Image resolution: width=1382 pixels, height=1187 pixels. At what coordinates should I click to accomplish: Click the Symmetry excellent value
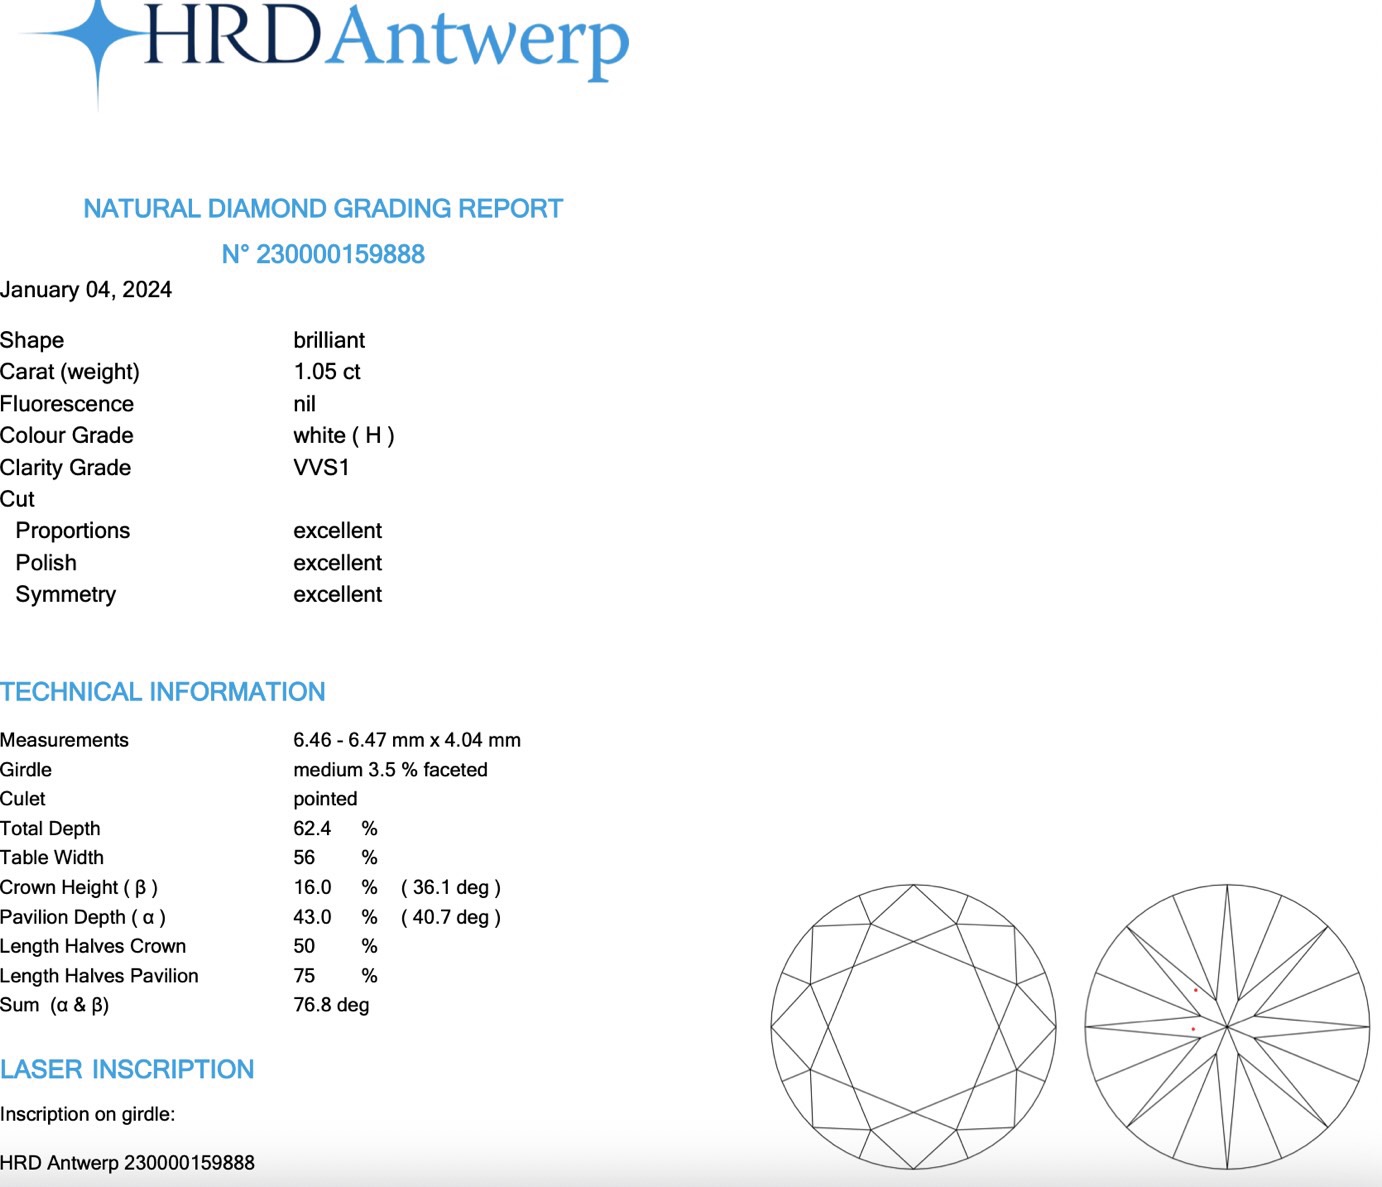click(x=338, y=594)
